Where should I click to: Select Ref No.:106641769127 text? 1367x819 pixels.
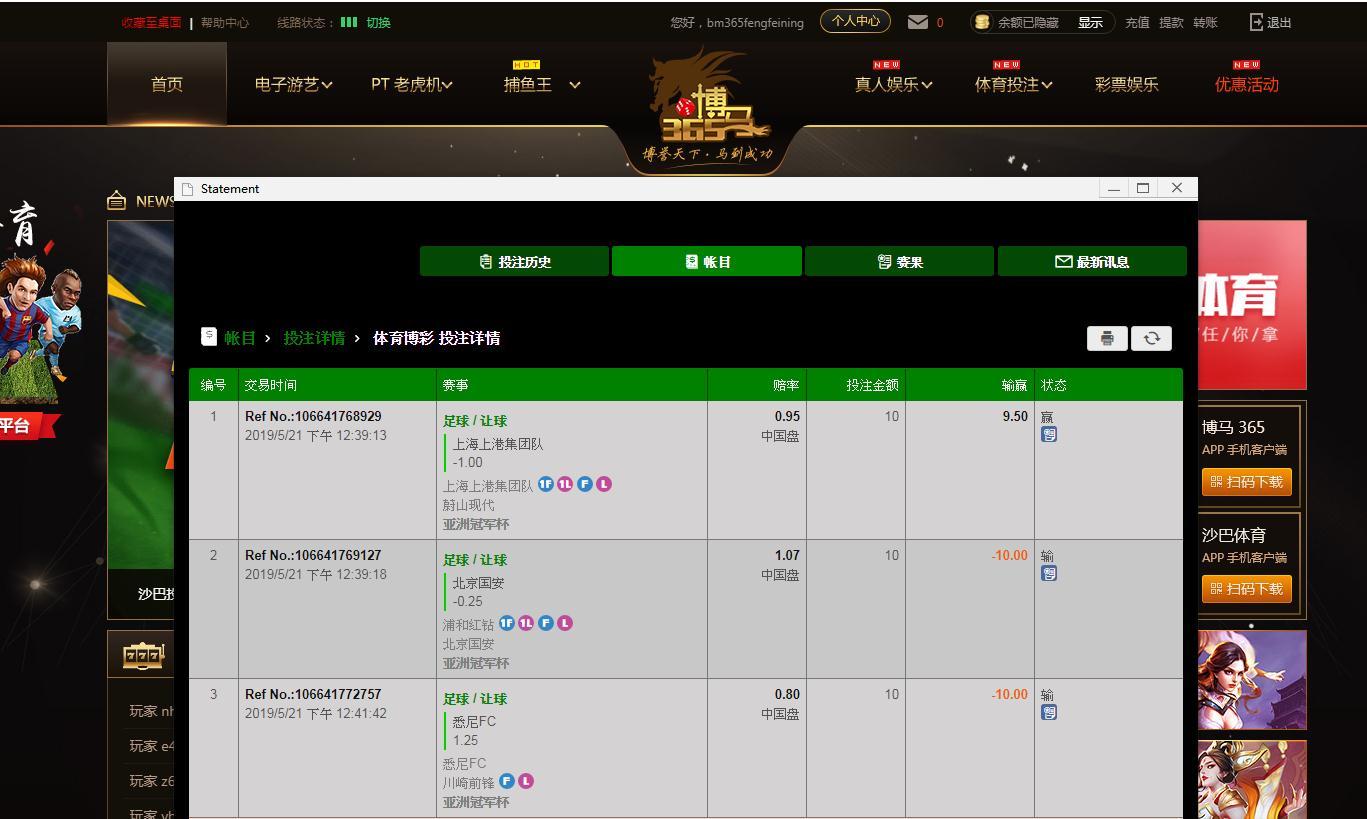coord(313,555)
